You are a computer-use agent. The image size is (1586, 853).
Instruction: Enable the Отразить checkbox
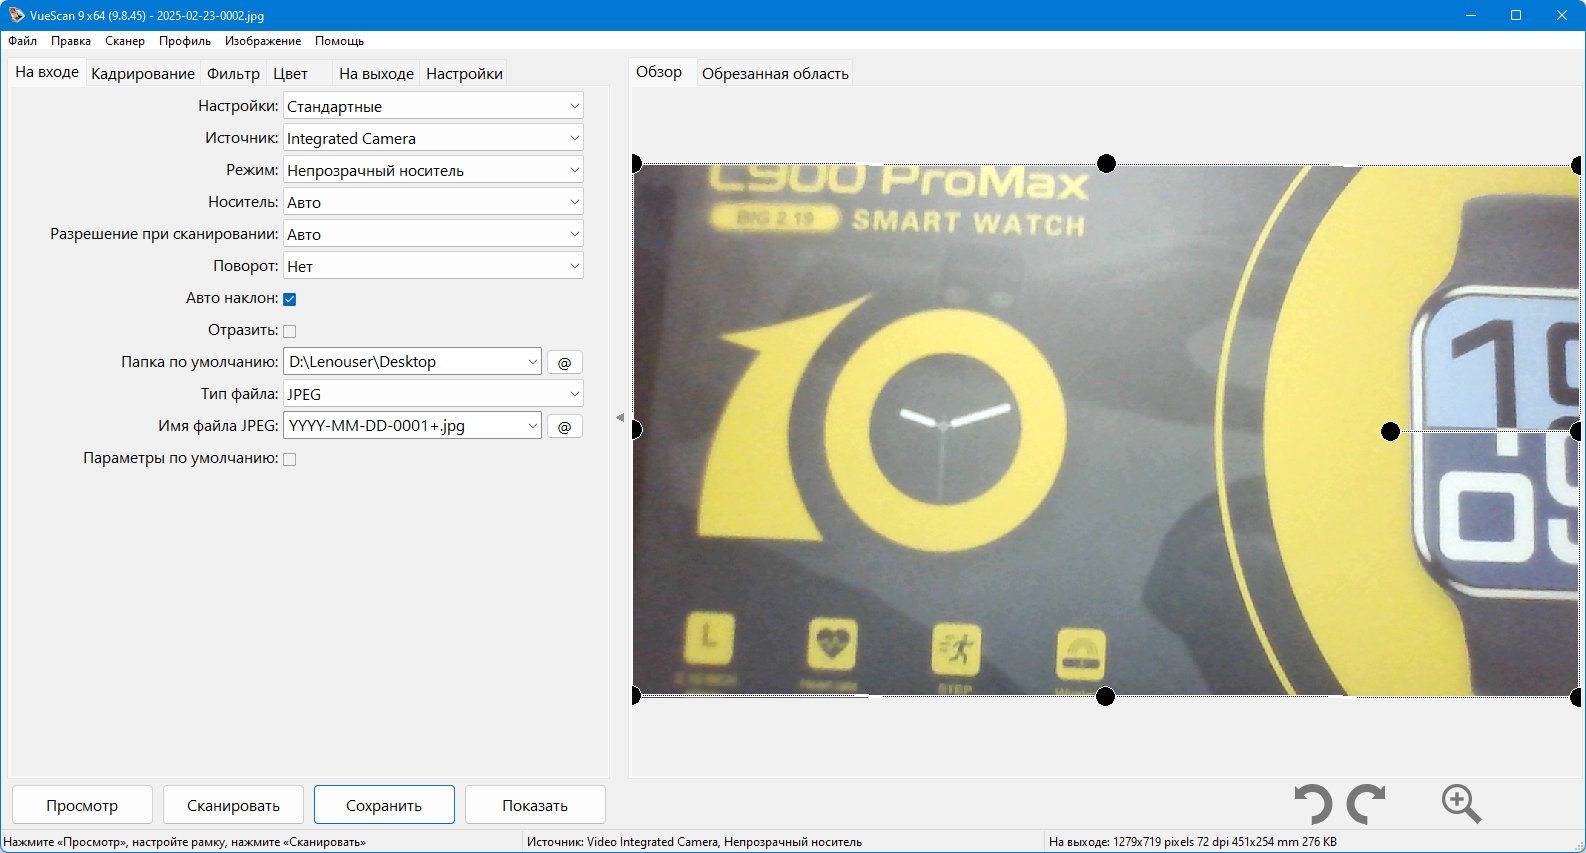[x=290, y=331]
